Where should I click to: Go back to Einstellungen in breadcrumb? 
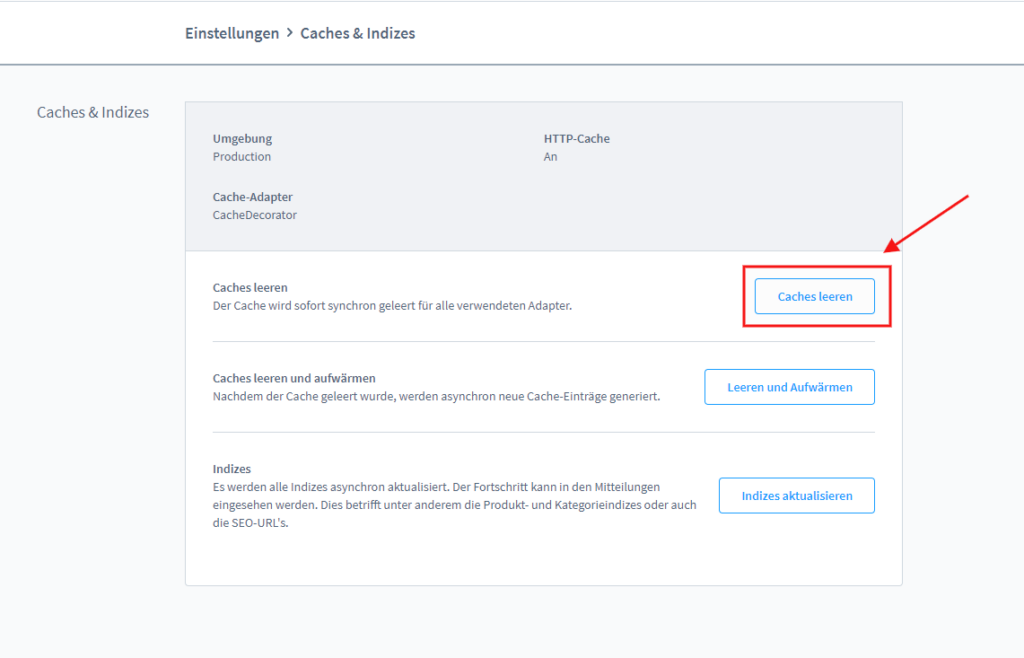[232, 33]
